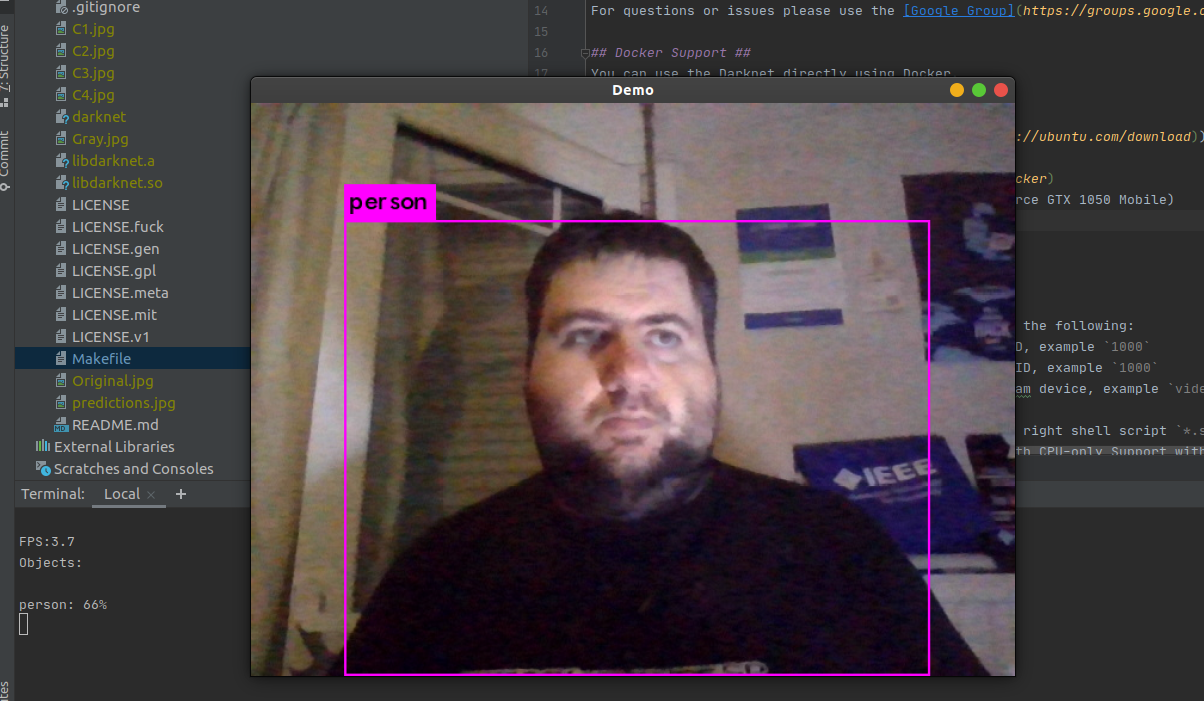The image size is (1204, 701).
Task: Close the Demo window (red button)
Action: (1001, 90)
